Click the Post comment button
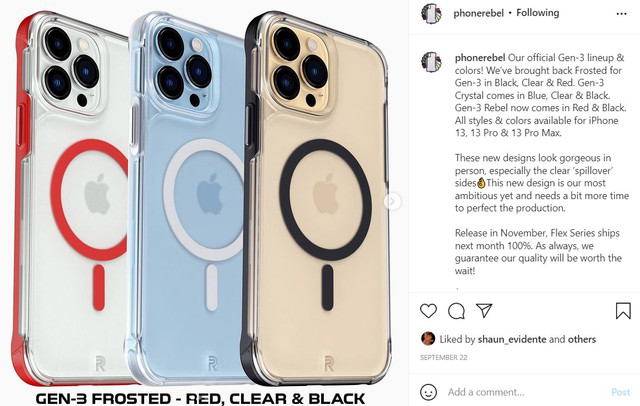This screenshot has width=640, height=406. coord(620,392)
